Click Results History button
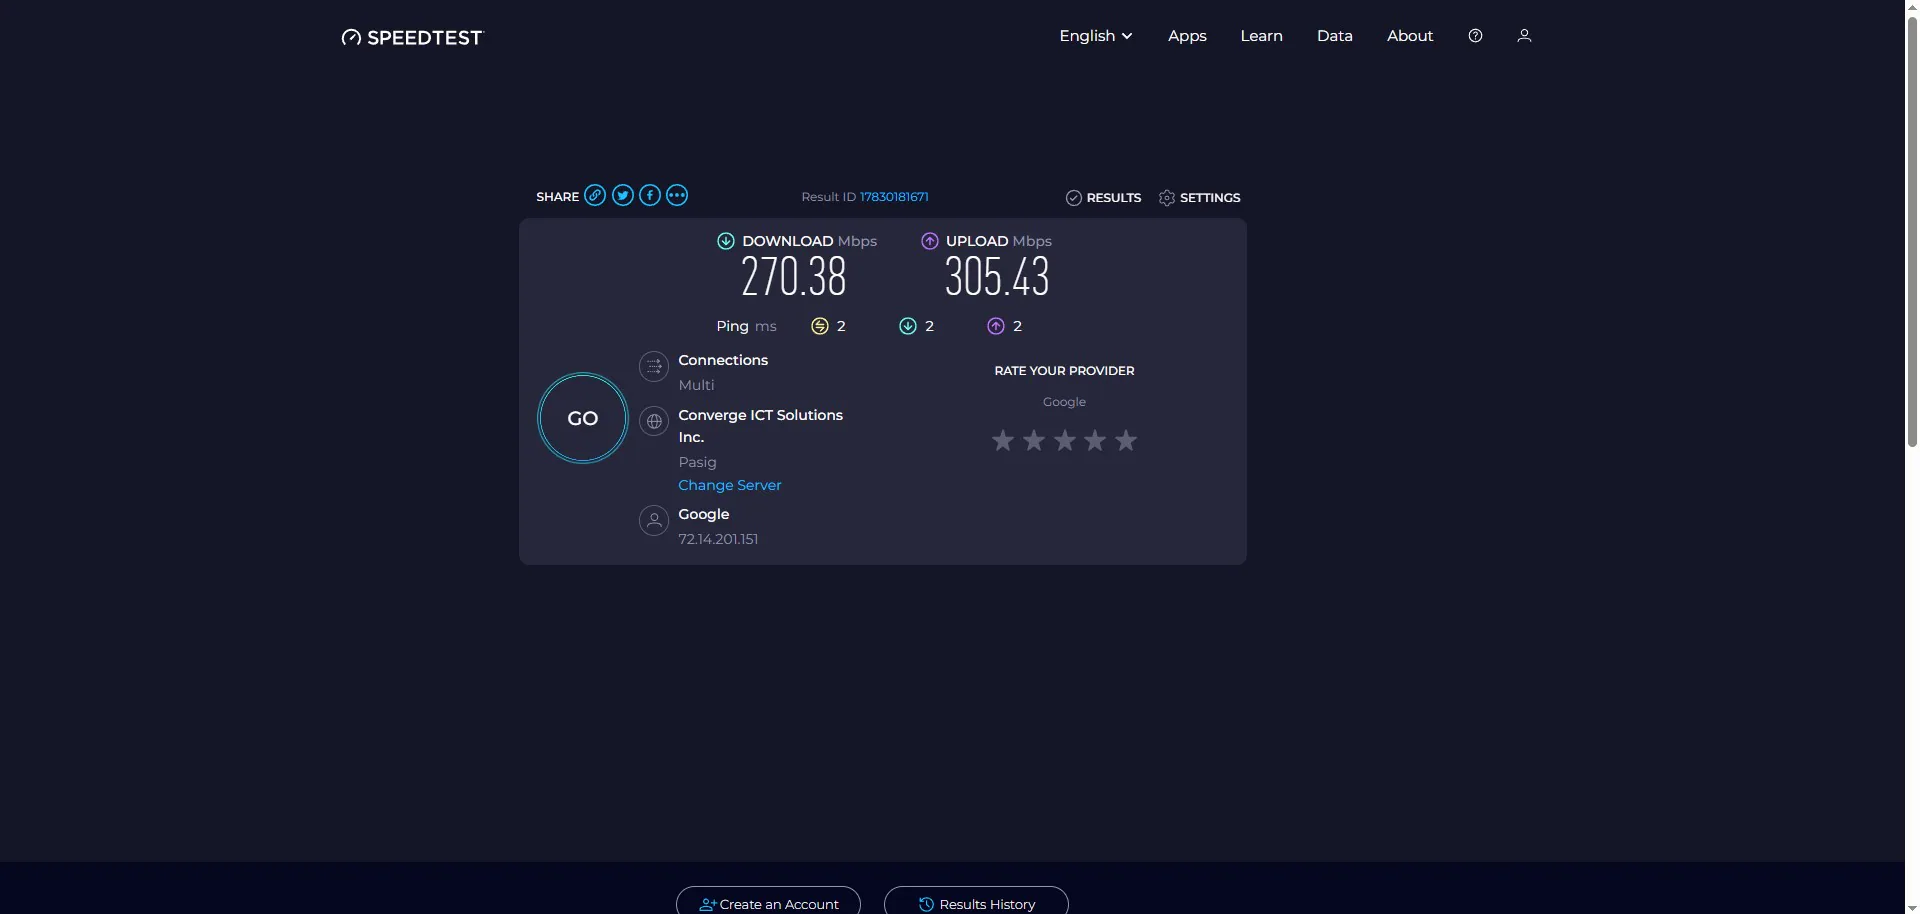The image size is (1920, 914). 976,900
